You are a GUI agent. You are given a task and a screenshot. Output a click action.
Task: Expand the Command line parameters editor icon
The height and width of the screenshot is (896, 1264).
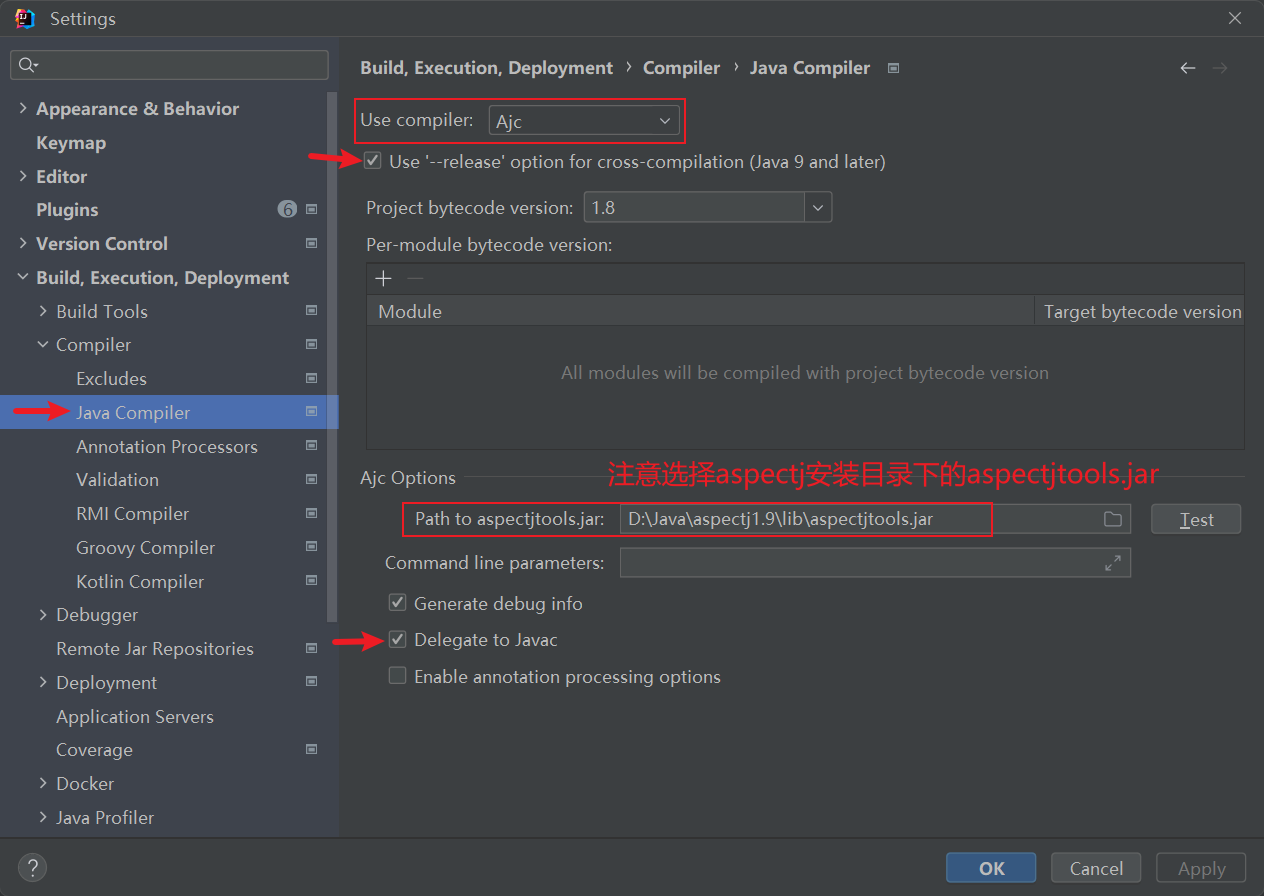tap(1113, 562)
